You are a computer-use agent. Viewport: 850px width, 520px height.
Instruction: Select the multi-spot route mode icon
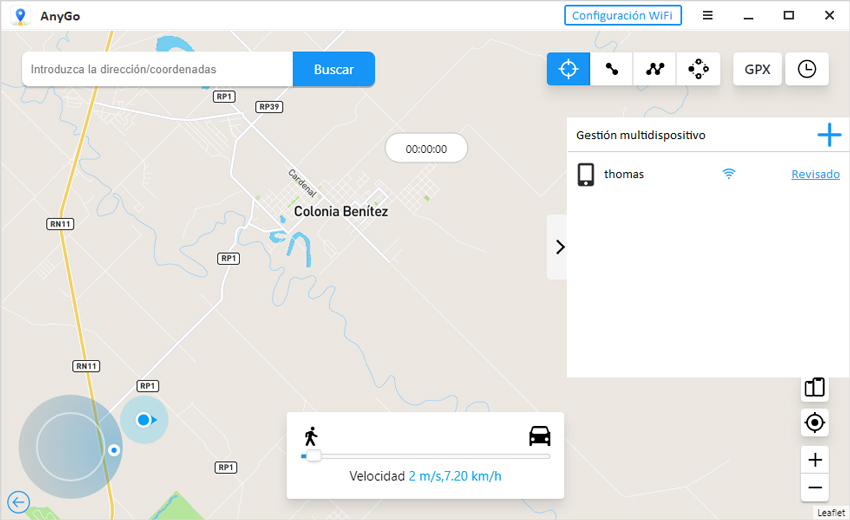(x=655, y=69)
